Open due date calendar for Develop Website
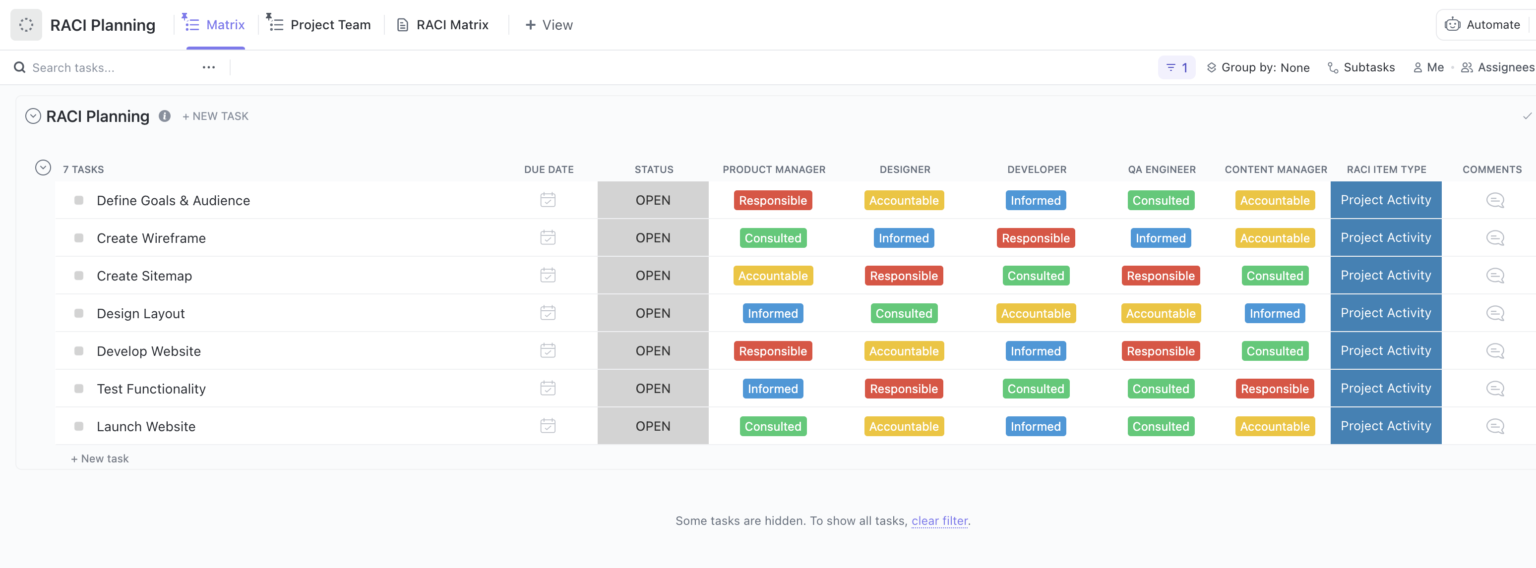 [x=548, y=351]
